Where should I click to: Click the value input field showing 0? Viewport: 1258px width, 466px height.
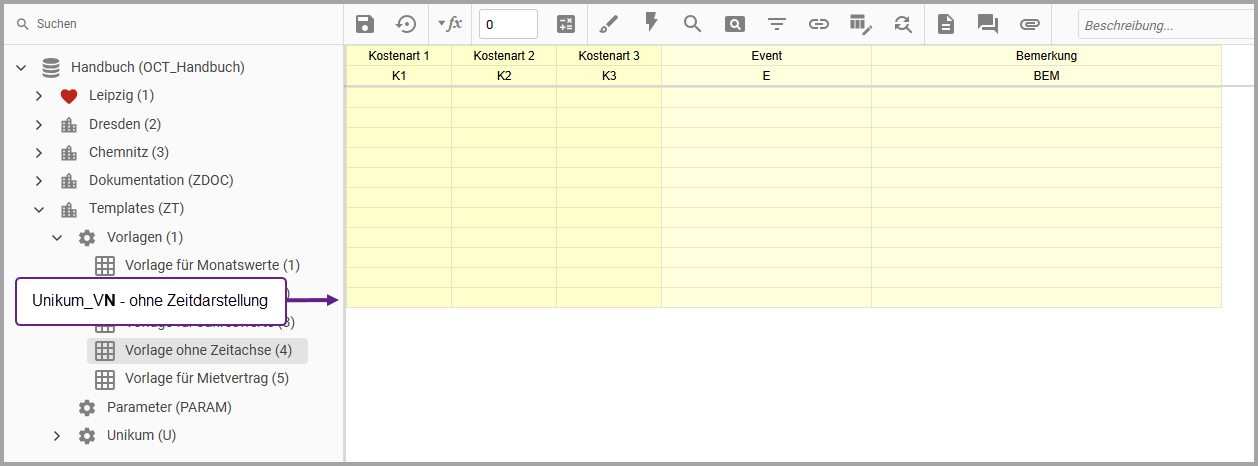(508, 24)
